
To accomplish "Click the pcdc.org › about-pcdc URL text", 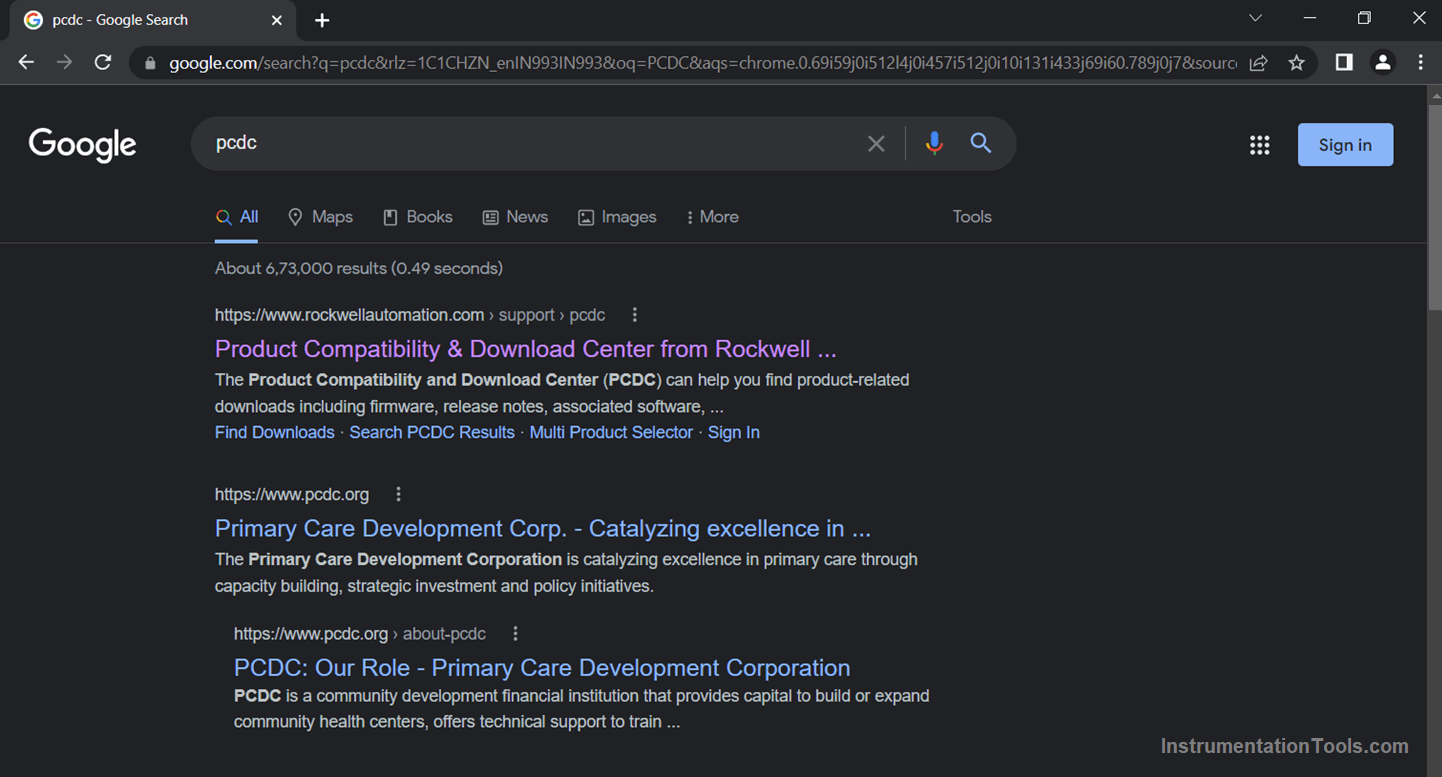I will click(x=360, y=634).
